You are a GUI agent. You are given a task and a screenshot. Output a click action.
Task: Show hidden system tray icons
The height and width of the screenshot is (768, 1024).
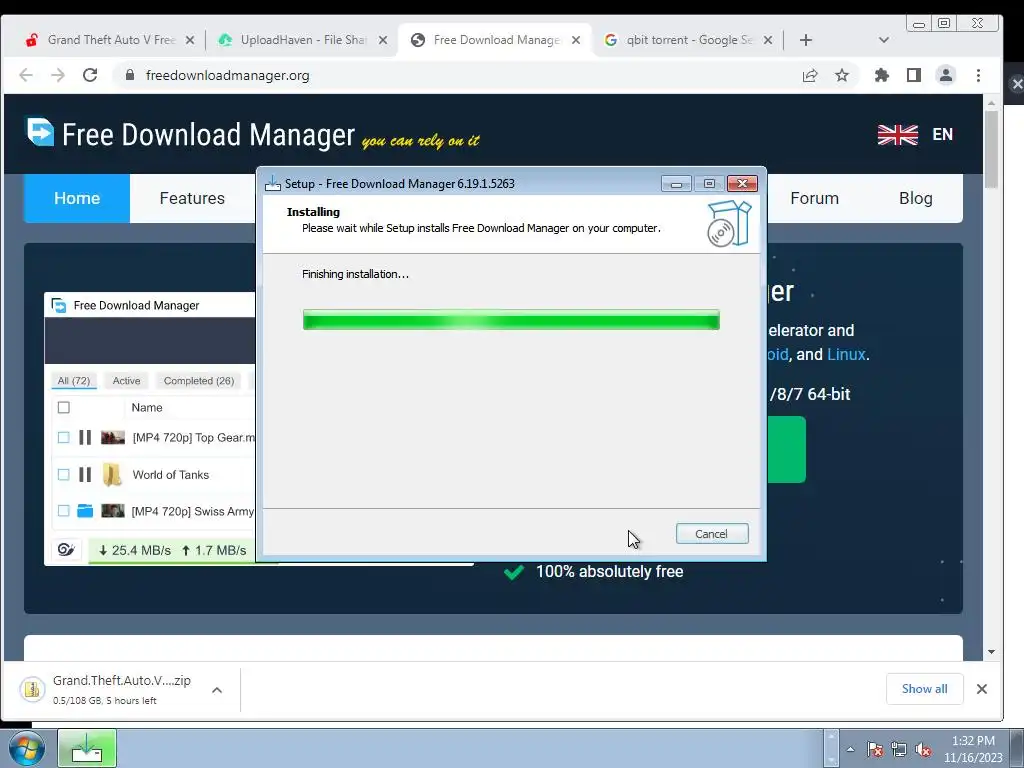click(850, 750)
